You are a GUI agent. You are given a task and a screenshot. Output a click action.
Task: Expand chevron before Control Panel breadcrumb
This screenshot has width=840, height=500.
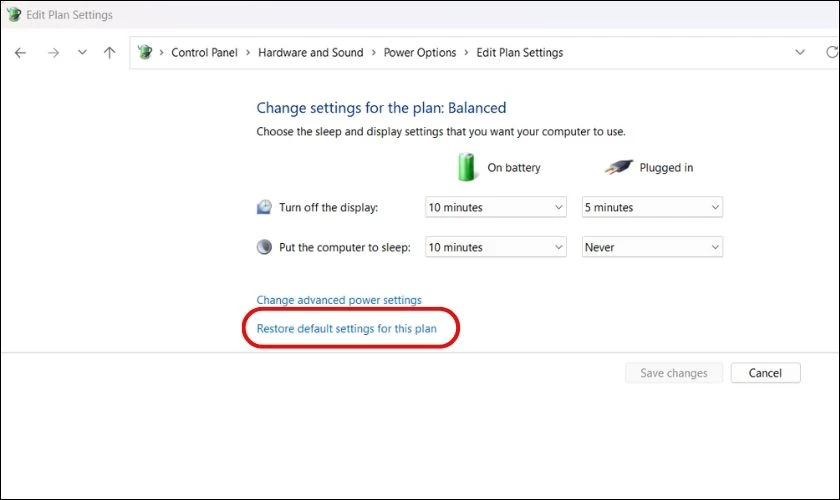click(161, 53)
